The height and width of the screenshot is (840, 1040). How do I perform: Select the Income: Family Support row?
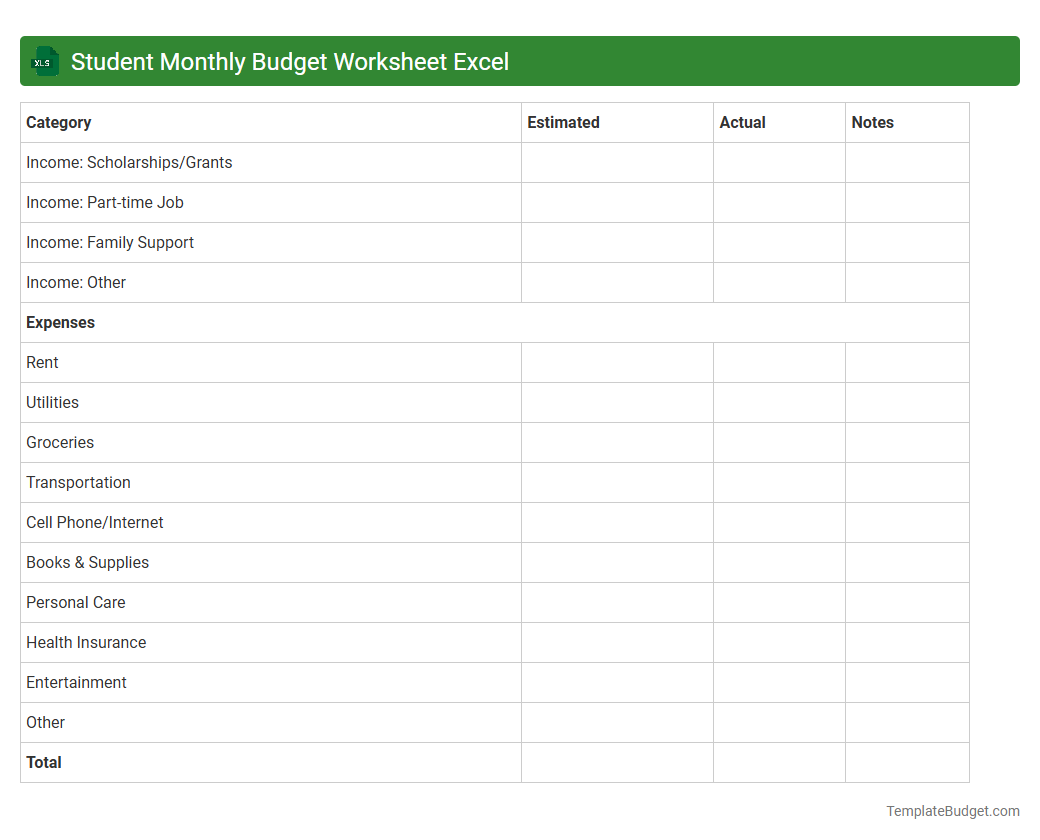[110, 242]
